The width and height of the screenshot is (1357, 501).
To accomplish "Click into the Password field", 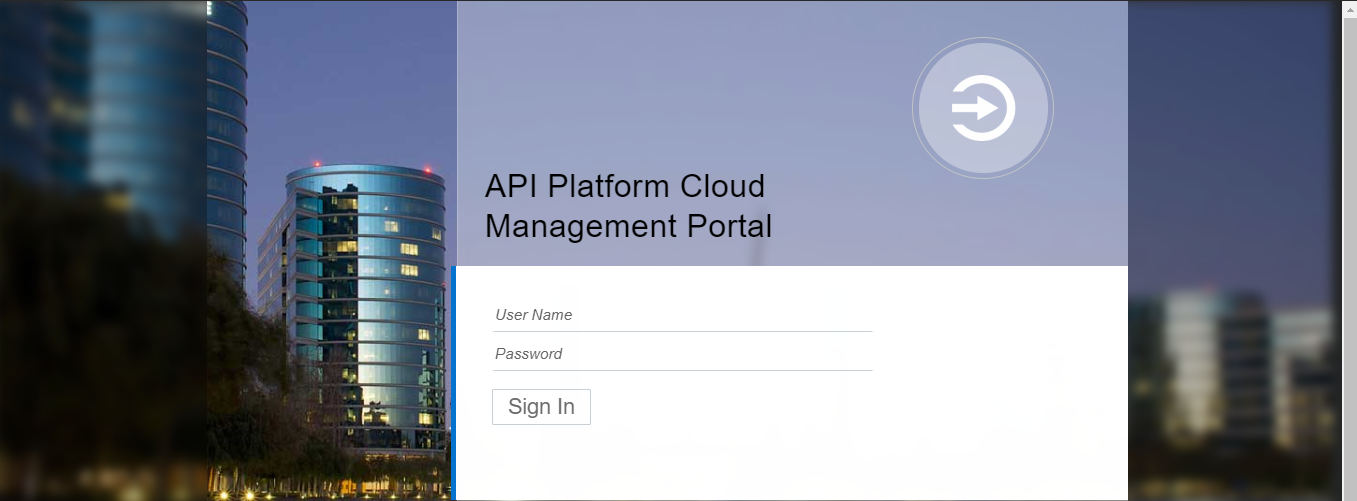I will [682, 354].
